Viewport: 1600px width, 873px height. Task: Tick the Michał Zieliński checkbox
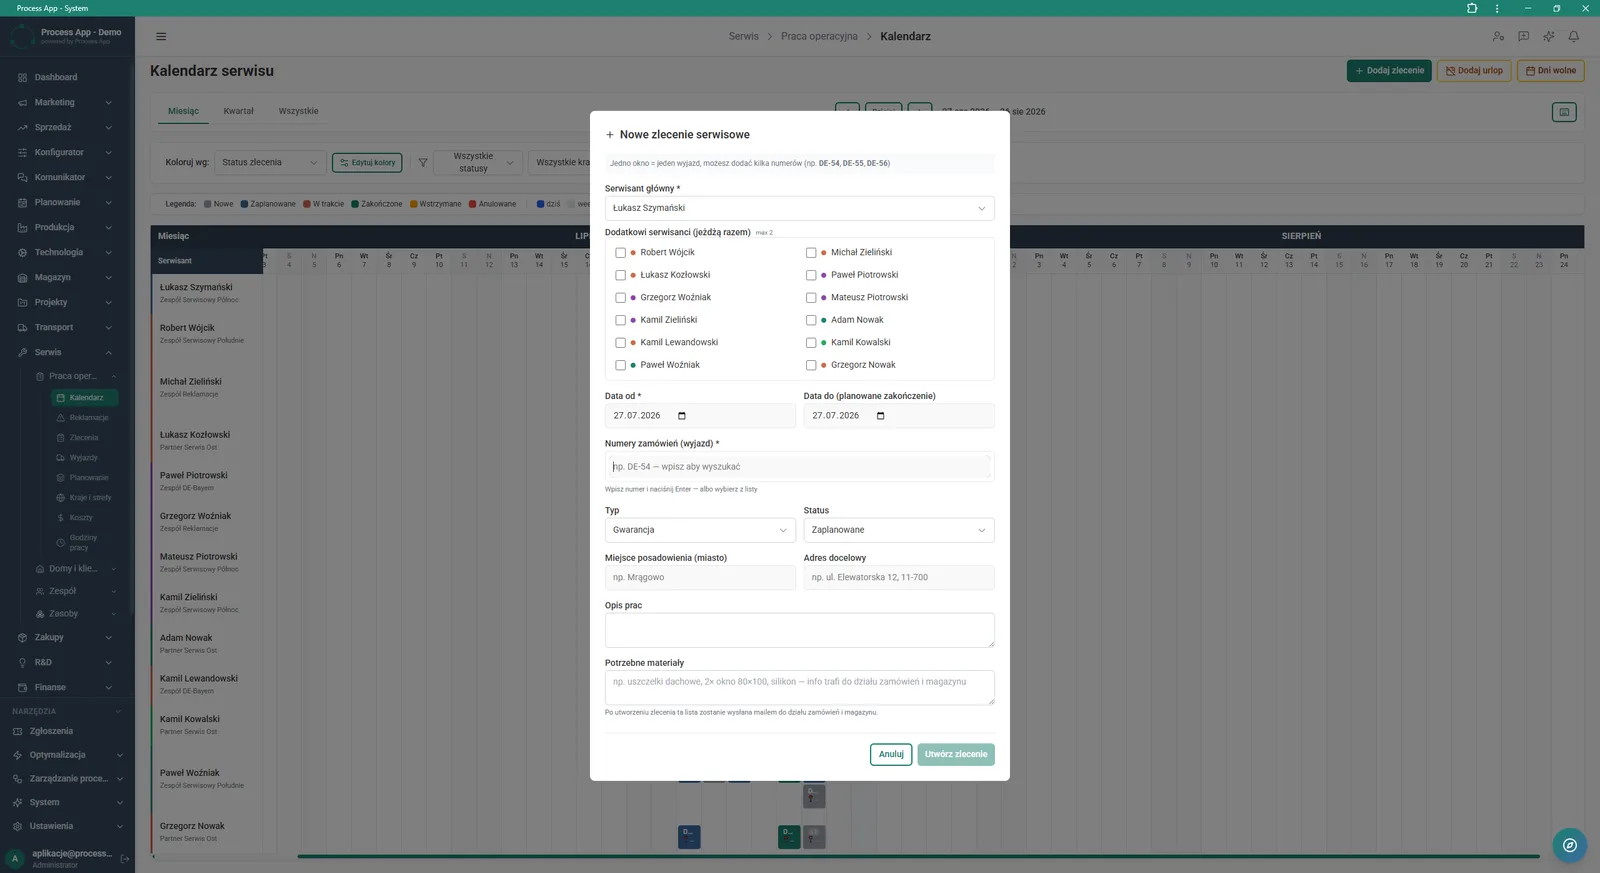pos(811,253)
